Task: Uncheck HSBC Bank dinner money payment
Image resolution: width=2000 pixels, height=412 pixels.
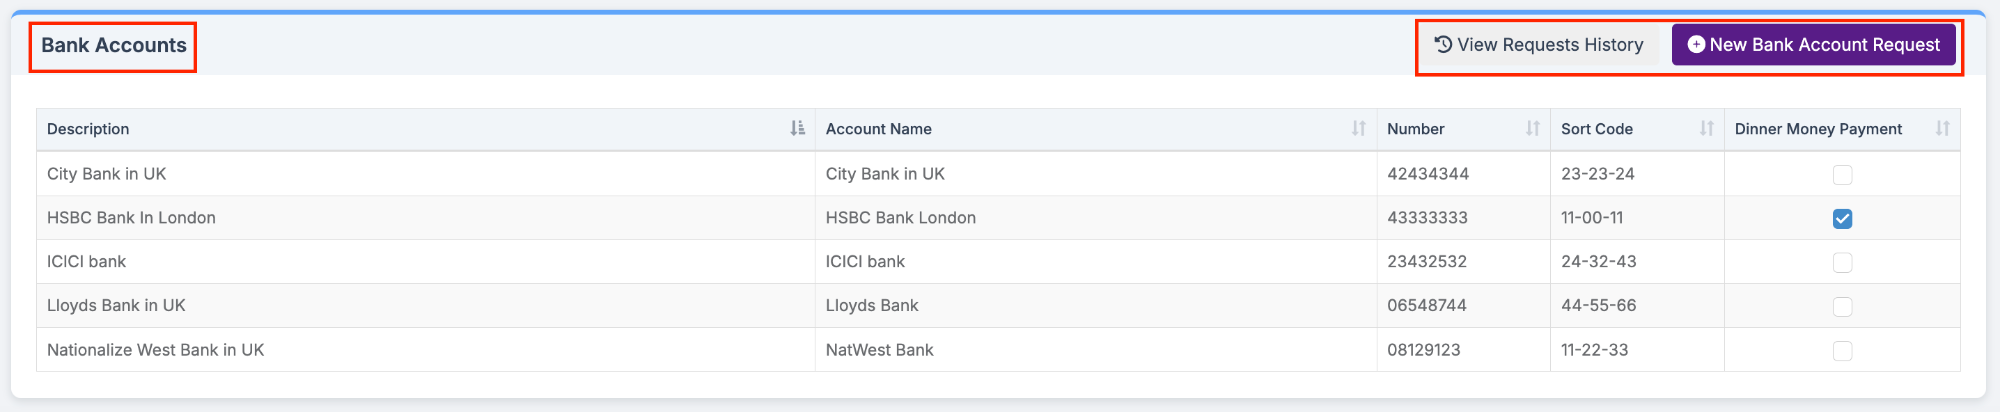Action: pyautogui.click(x=1842, y=219)
